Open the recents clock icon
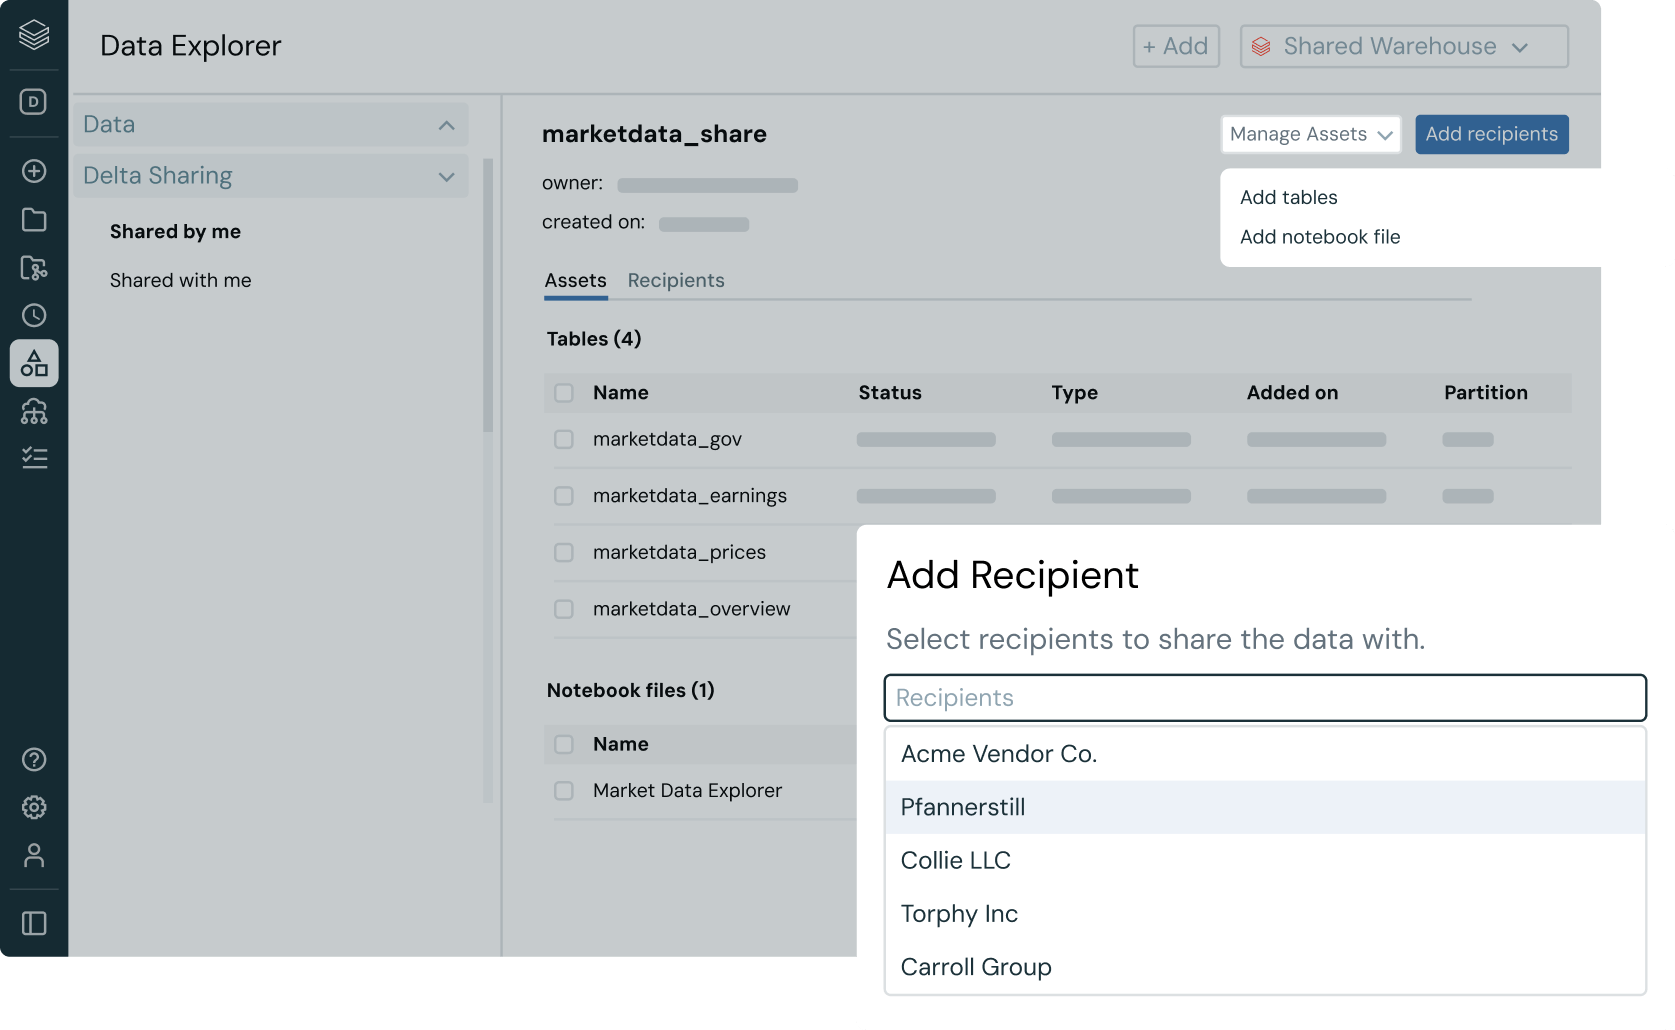 click(34, 316)
